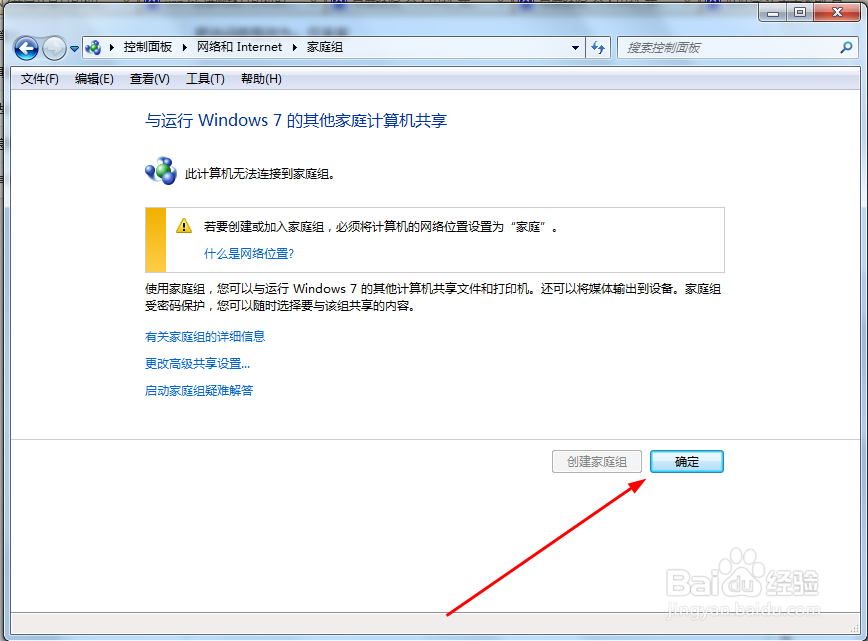Click the magnifier search icon
The image size is (868, 641).
846,48
